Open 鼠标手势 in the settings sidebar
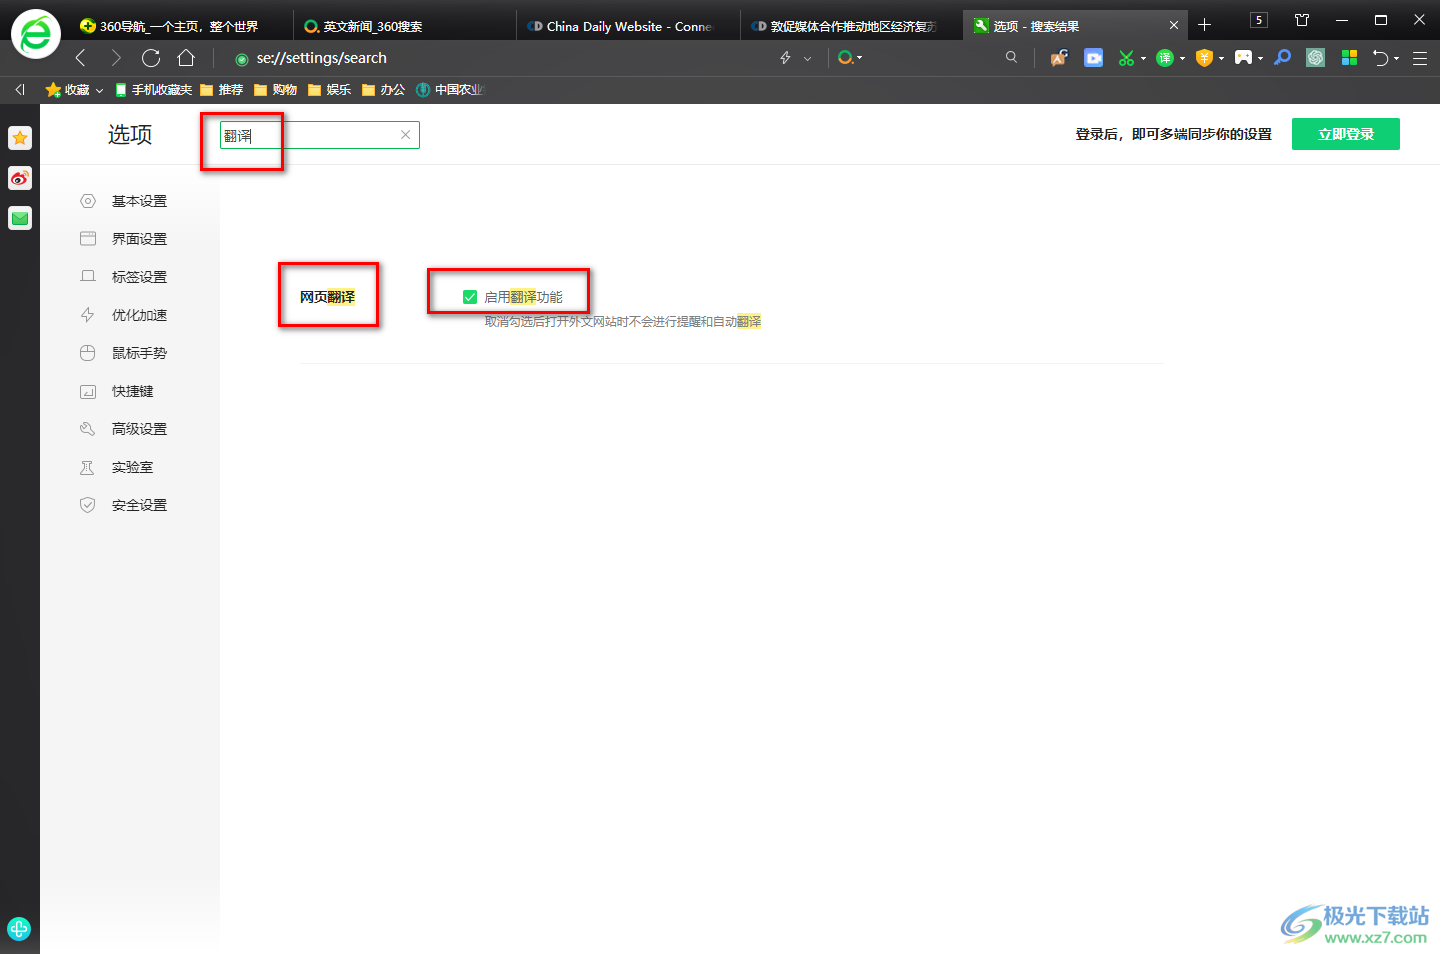The width and height of the screenshot is (1440, 954). [x=139, y=353]
